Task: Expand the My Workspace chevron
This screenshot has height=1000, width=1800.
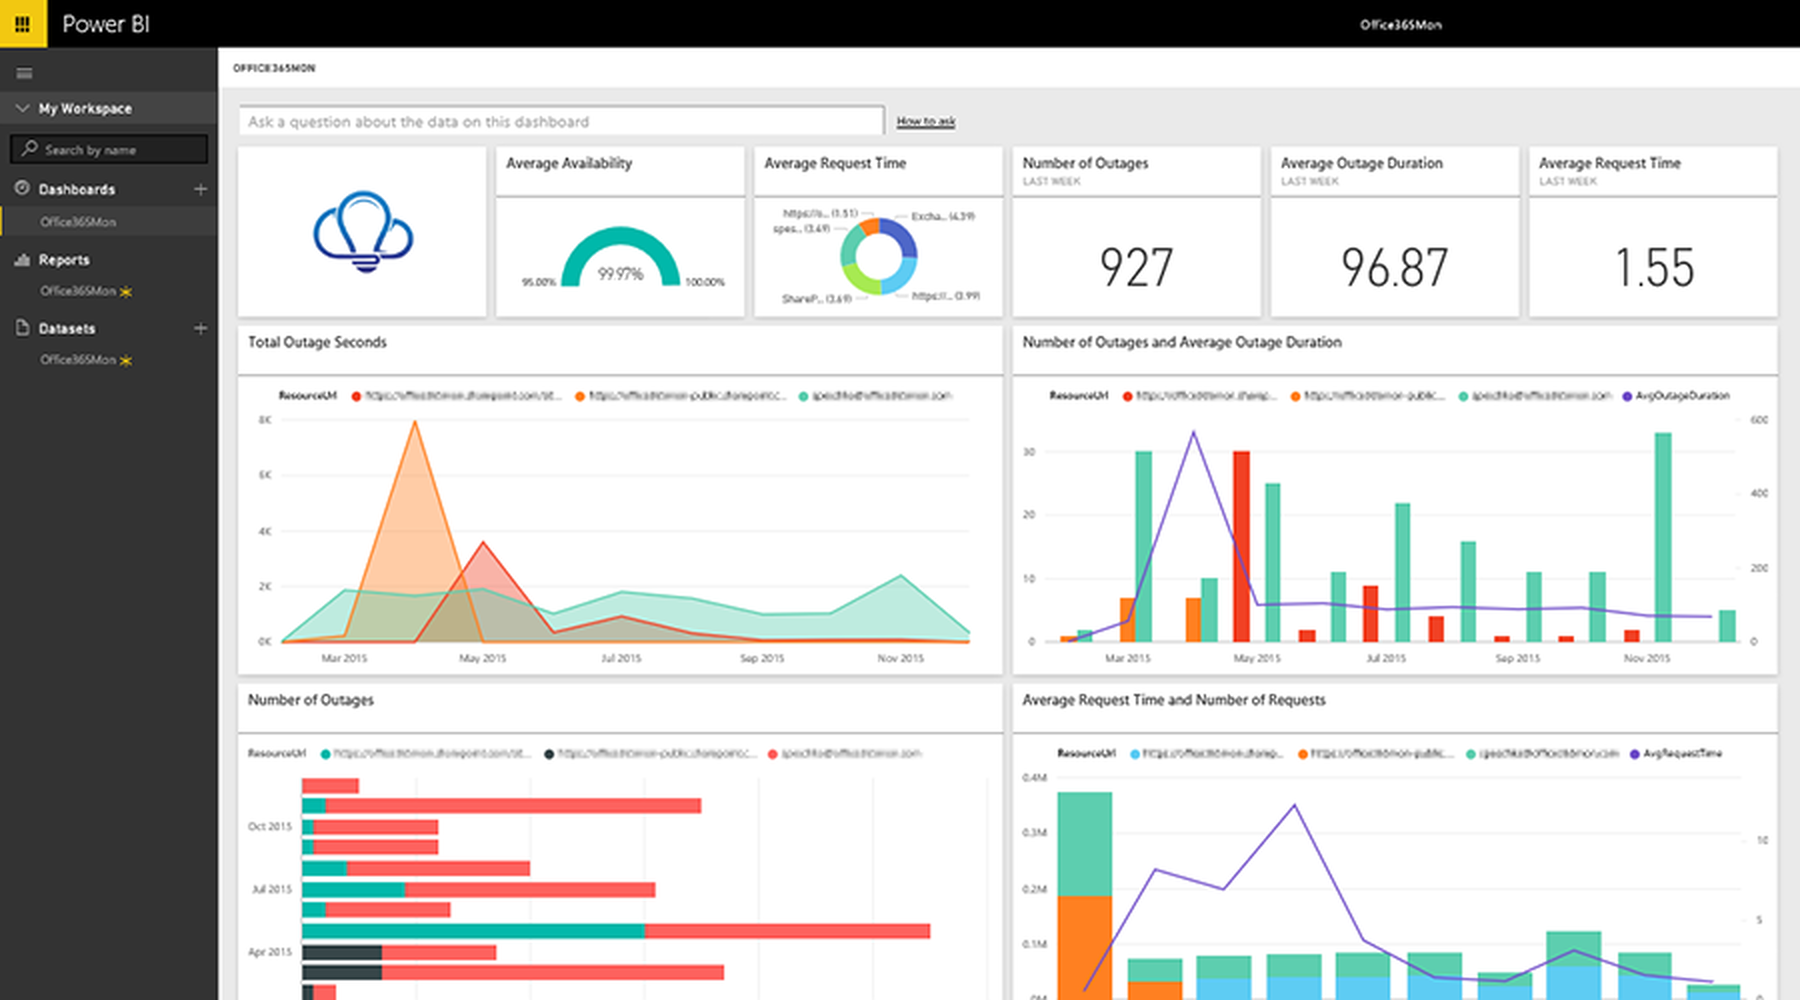Action: pos(22,108)
